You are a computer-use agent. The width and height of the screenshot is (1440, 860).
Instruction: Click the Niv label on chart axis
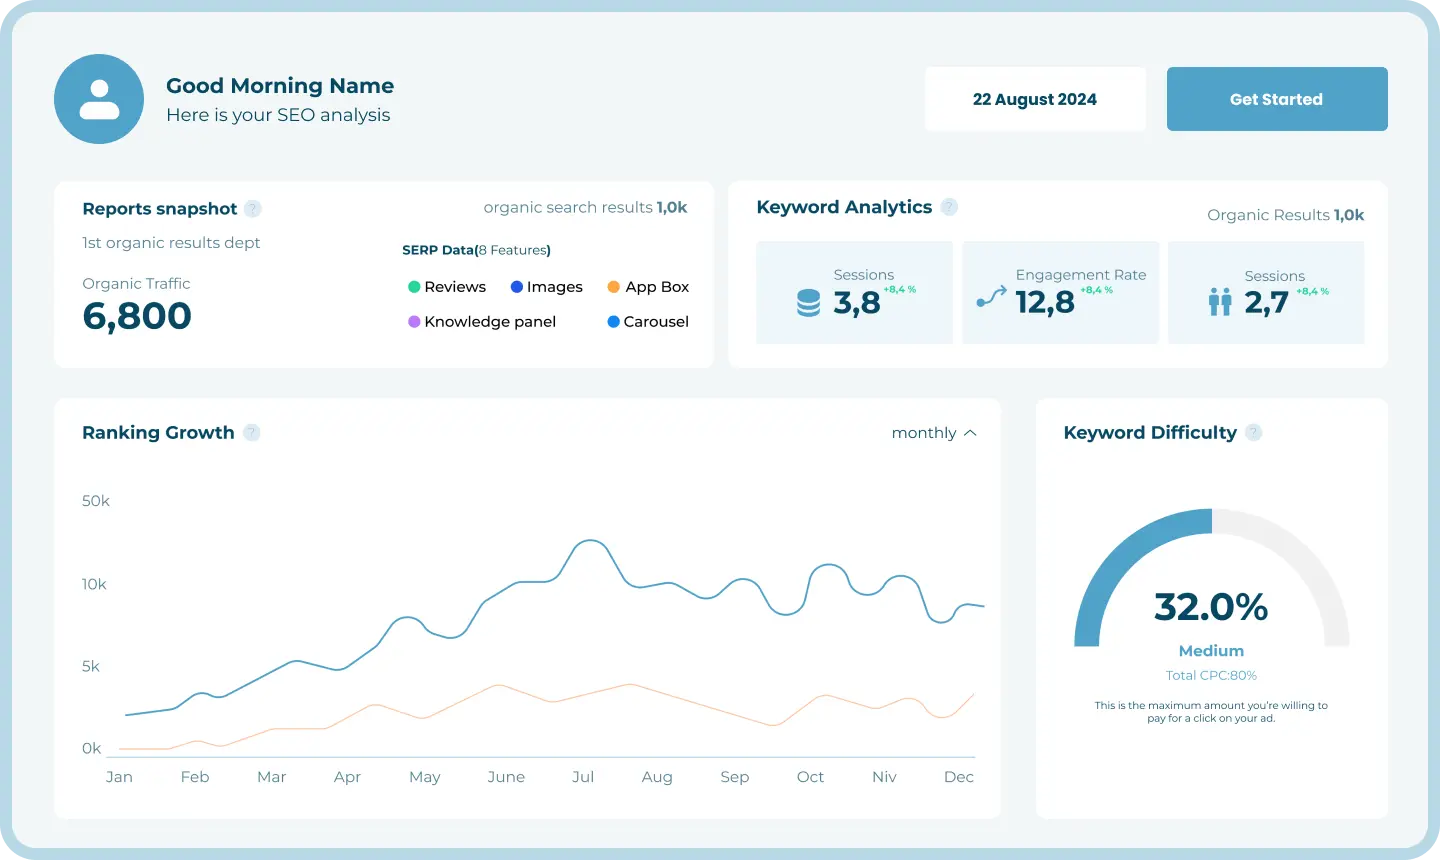click(884, 777)
